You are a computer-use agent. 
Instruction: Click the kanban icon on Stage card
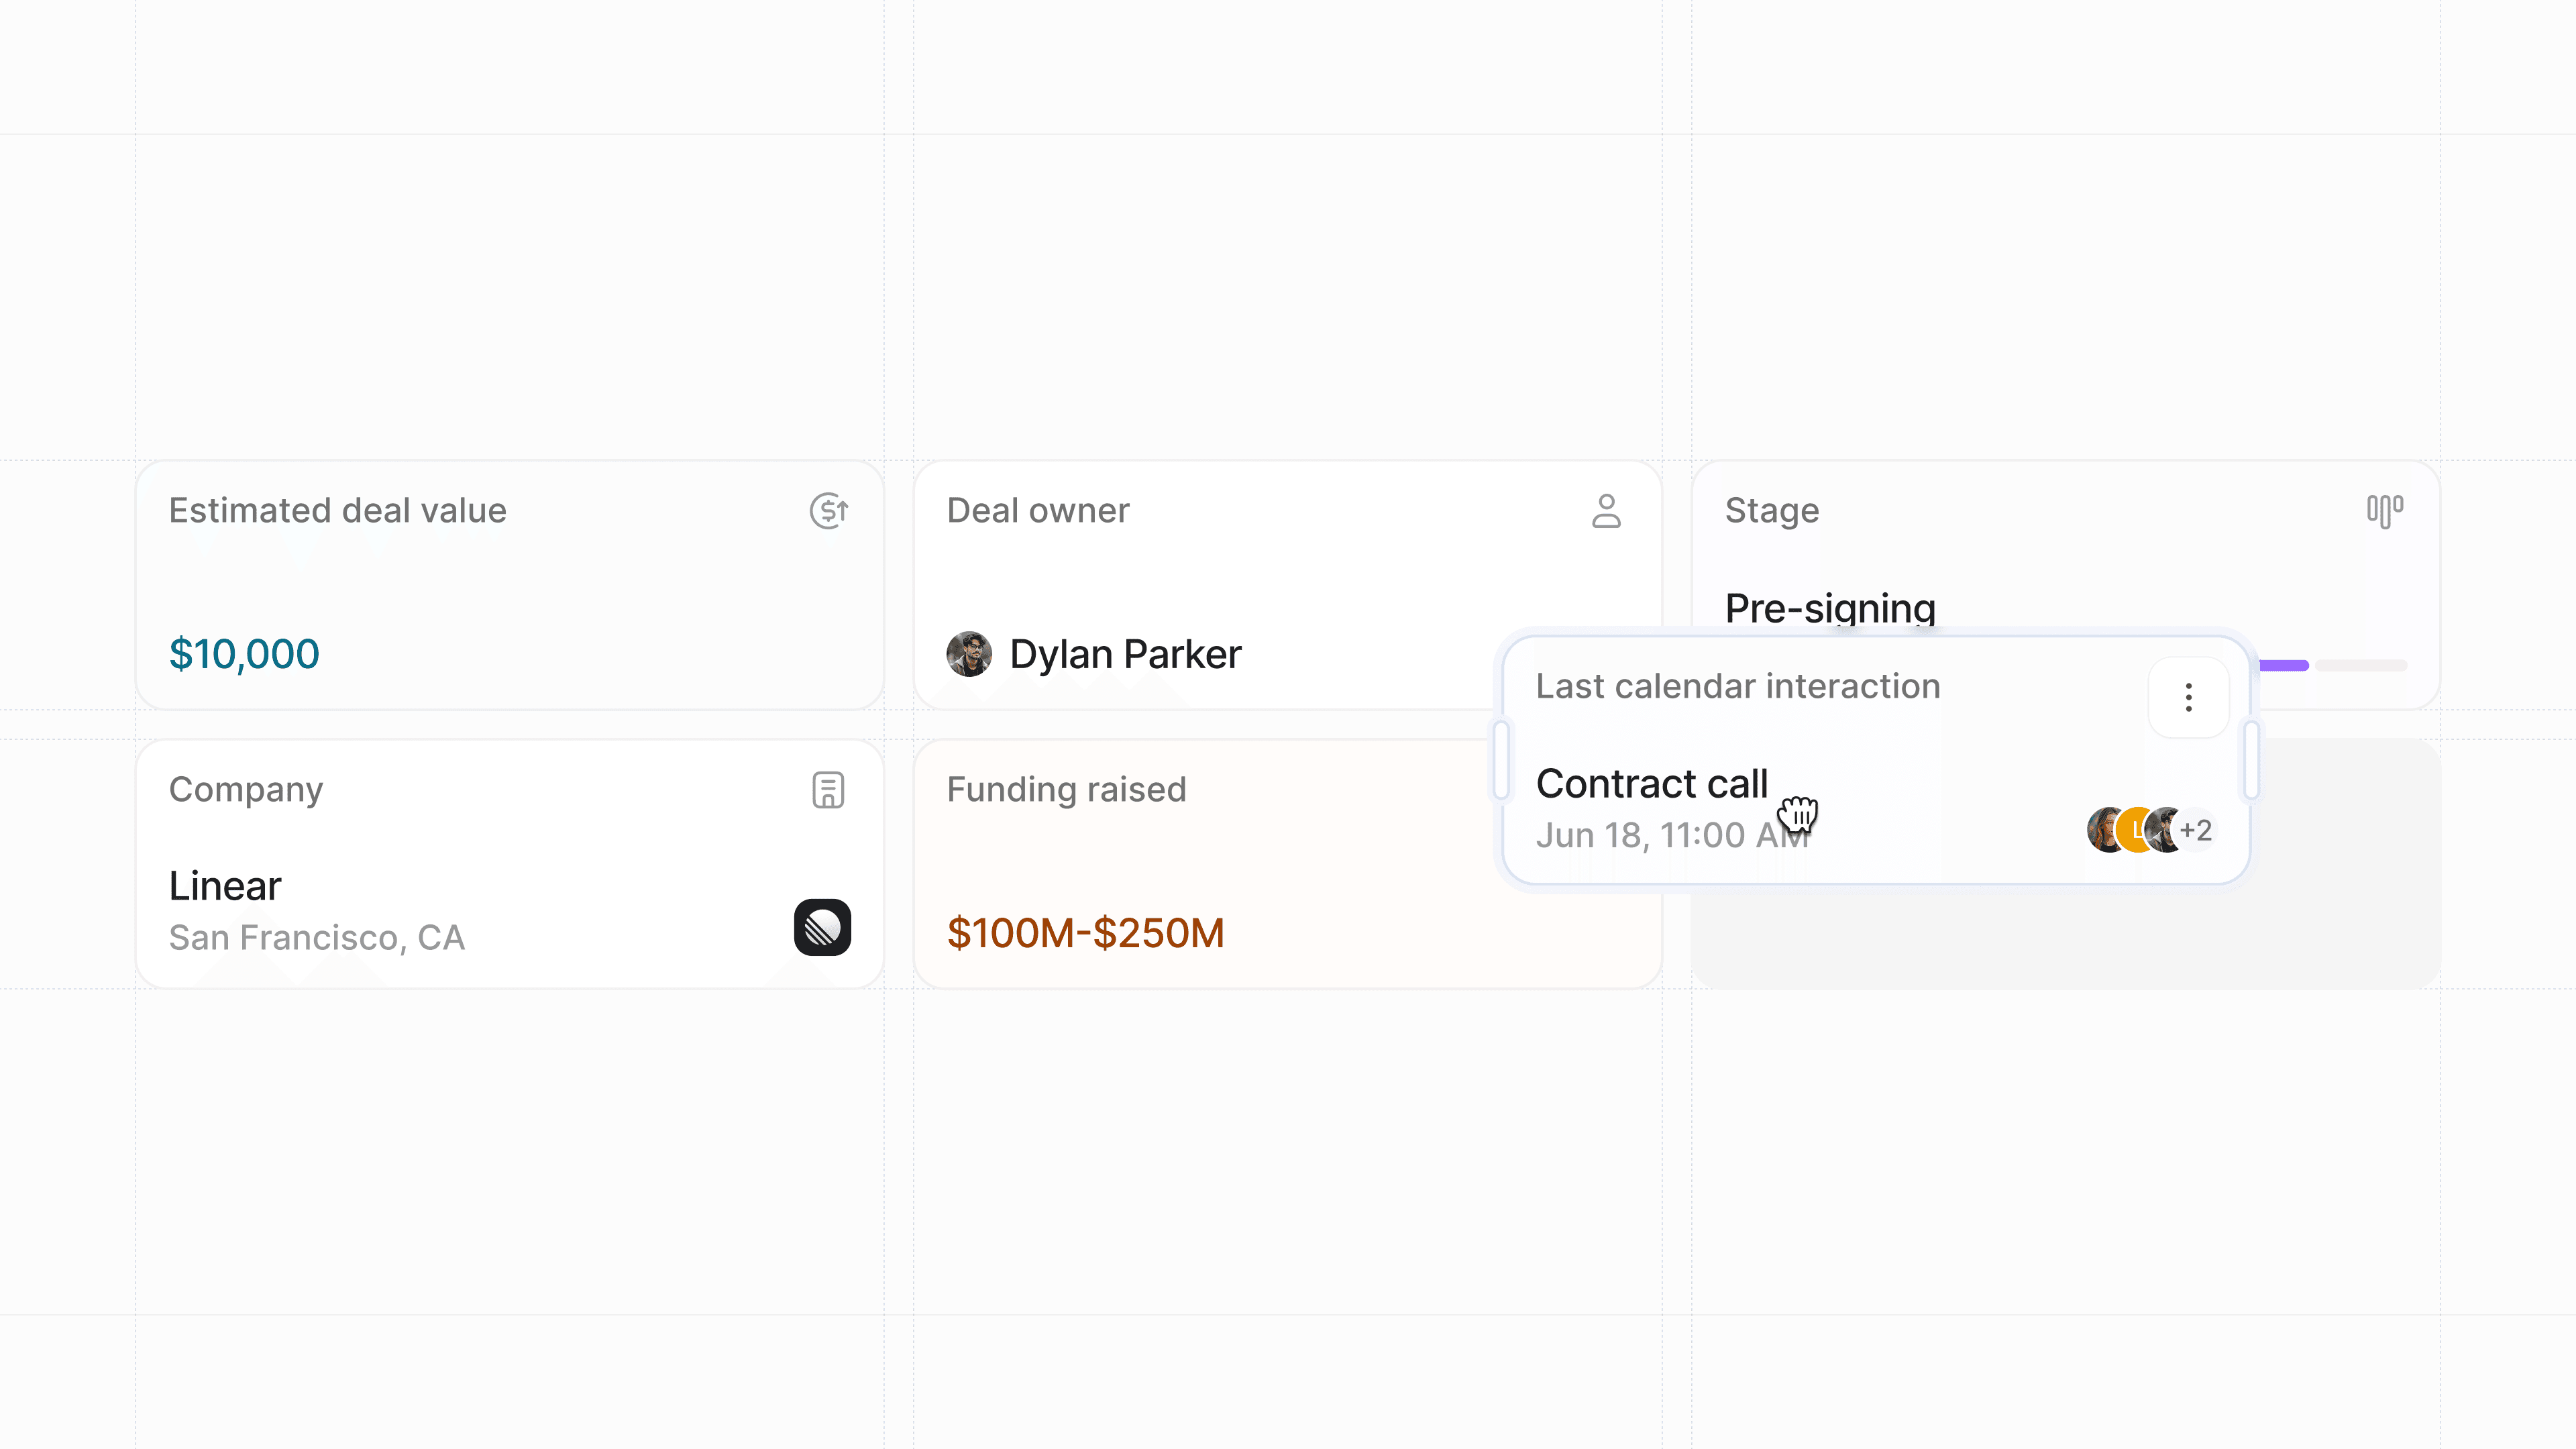(2384, 511)
